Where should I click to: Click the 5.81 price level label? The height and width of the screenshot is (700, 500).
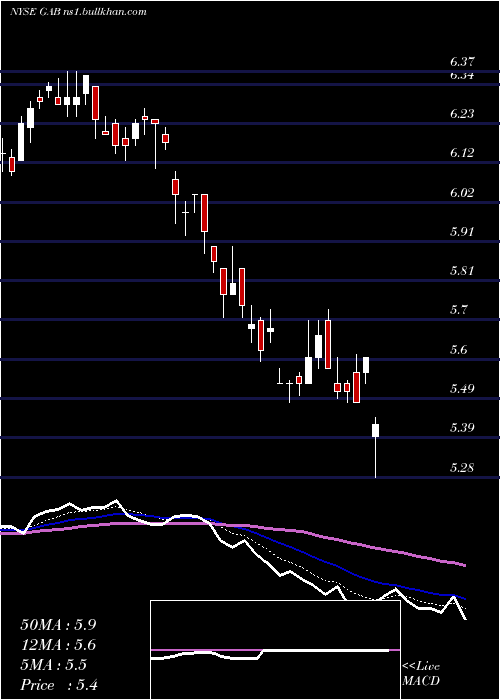tap(462, 271)
